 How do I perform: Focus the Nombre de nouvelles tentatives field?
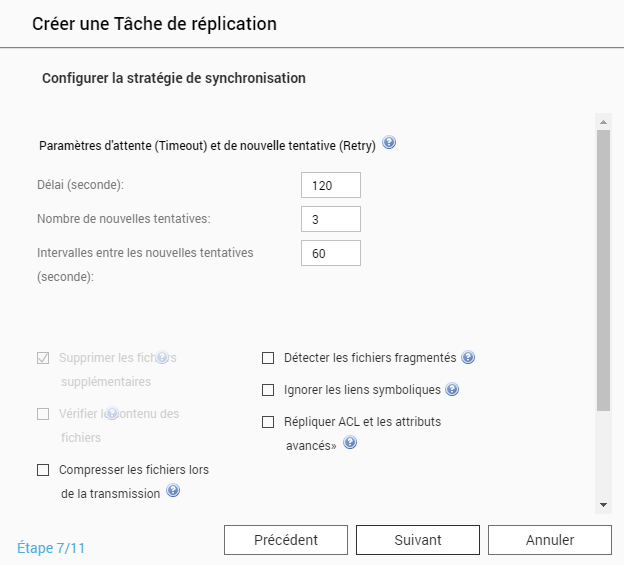coord(330,219)
